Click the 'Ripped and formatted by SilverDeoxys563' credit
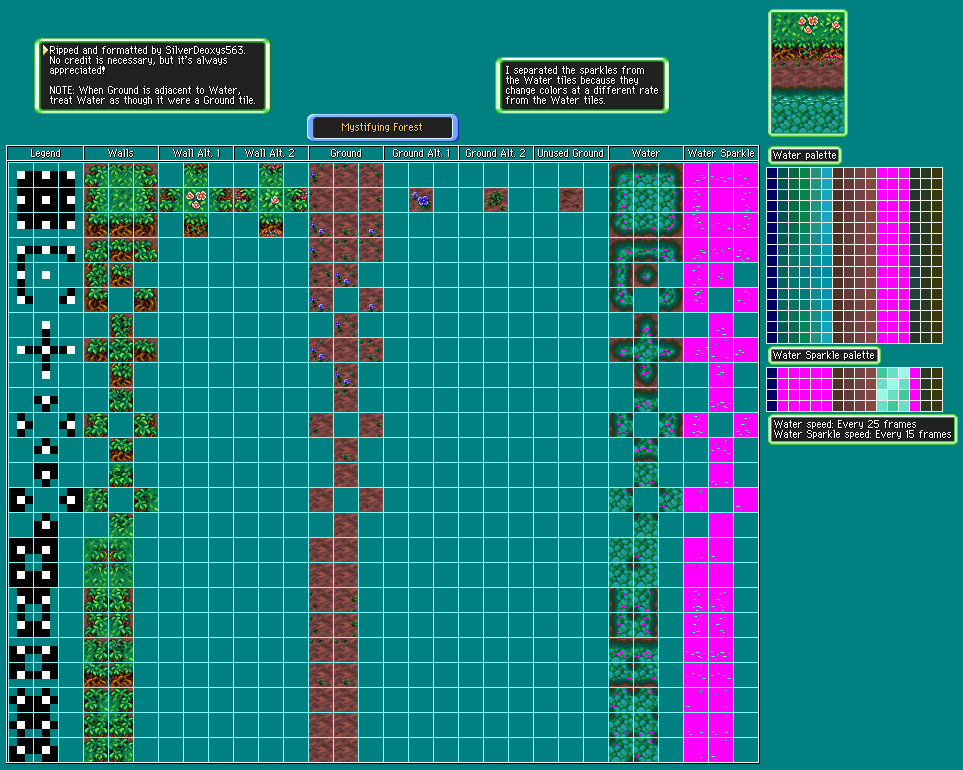The width and height of the screenshot is (963, 770). [x=147, y=50]
